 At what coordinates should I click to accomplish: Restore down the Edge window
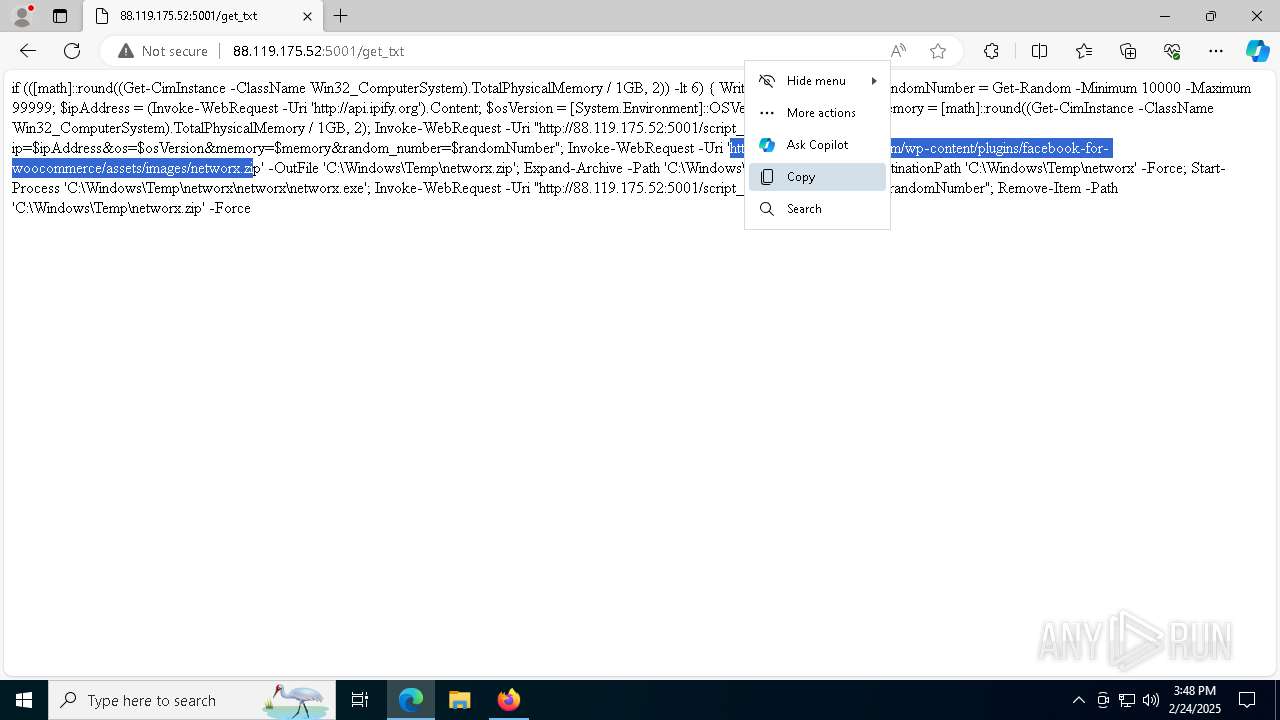coord(1211,16)
